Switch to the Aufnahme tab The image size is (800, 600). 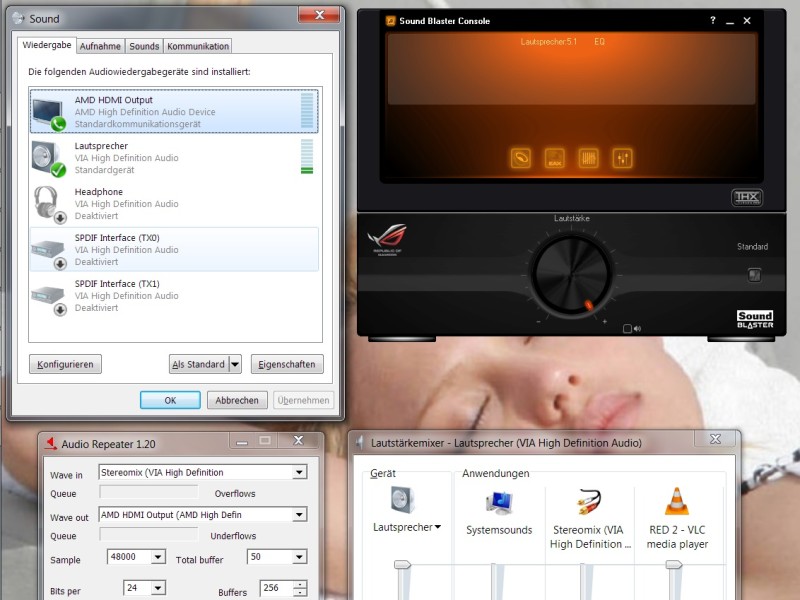(x=100, y=46)
